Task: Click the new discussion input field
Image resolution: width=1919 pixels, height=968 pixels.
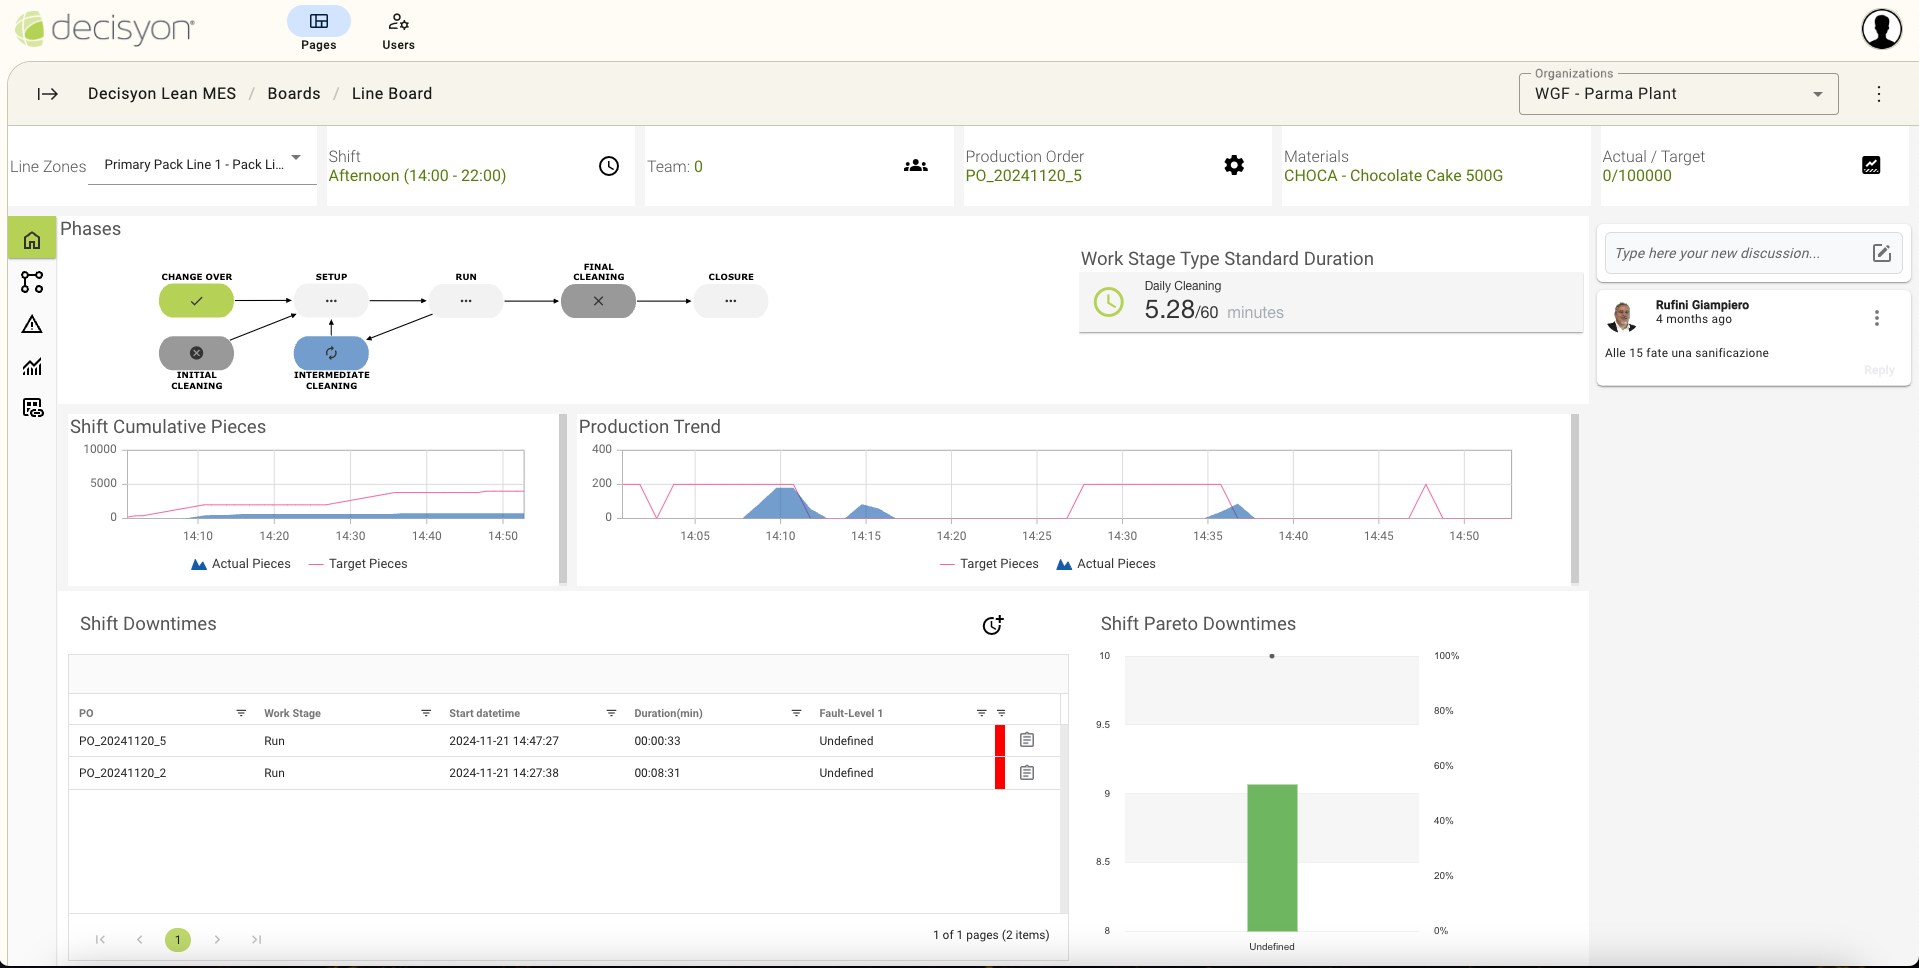Action: pyautogui.click(x=1737, y=253)
